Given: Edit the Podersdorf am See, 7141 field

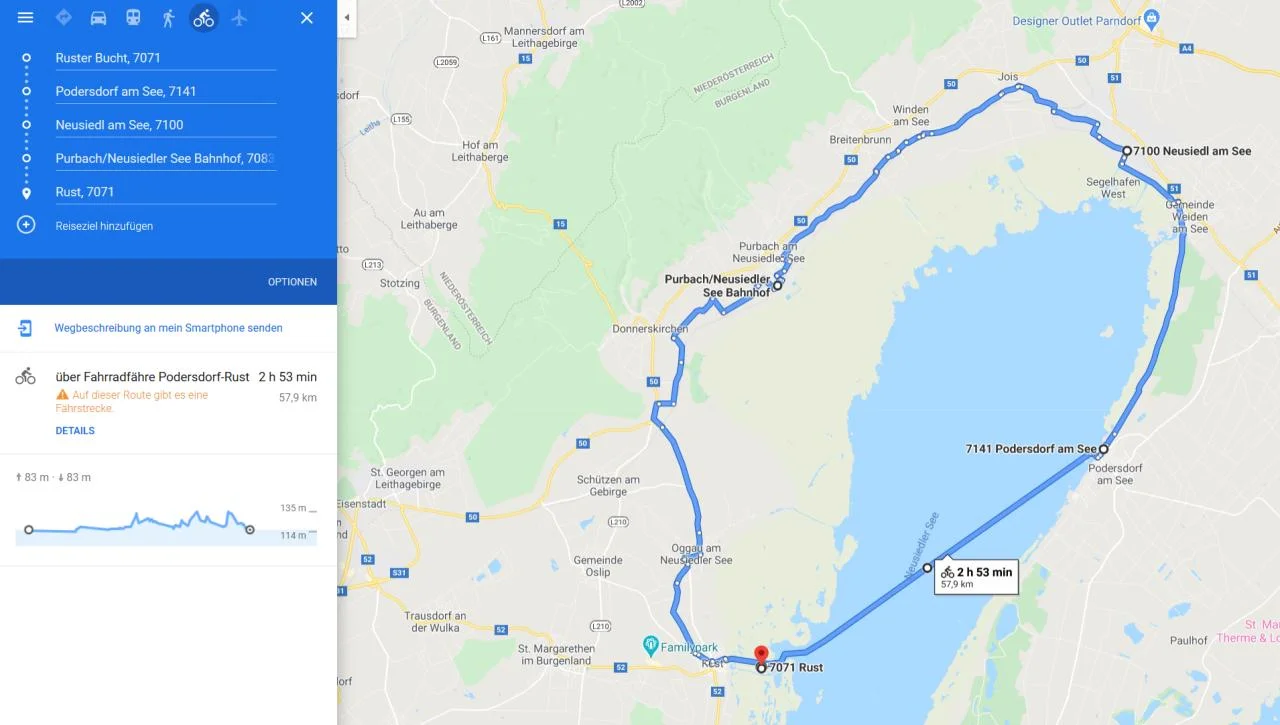Looking at the screenshot, I should coord(165,91).
